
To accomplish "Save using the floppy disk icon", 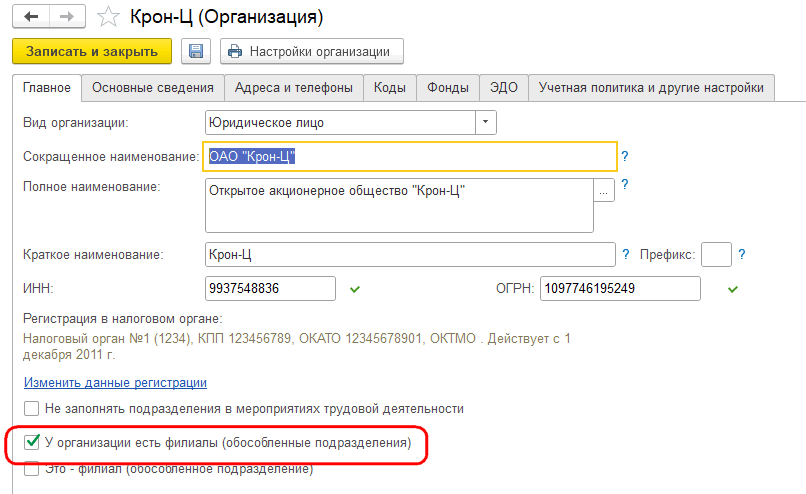I will 196,51.
